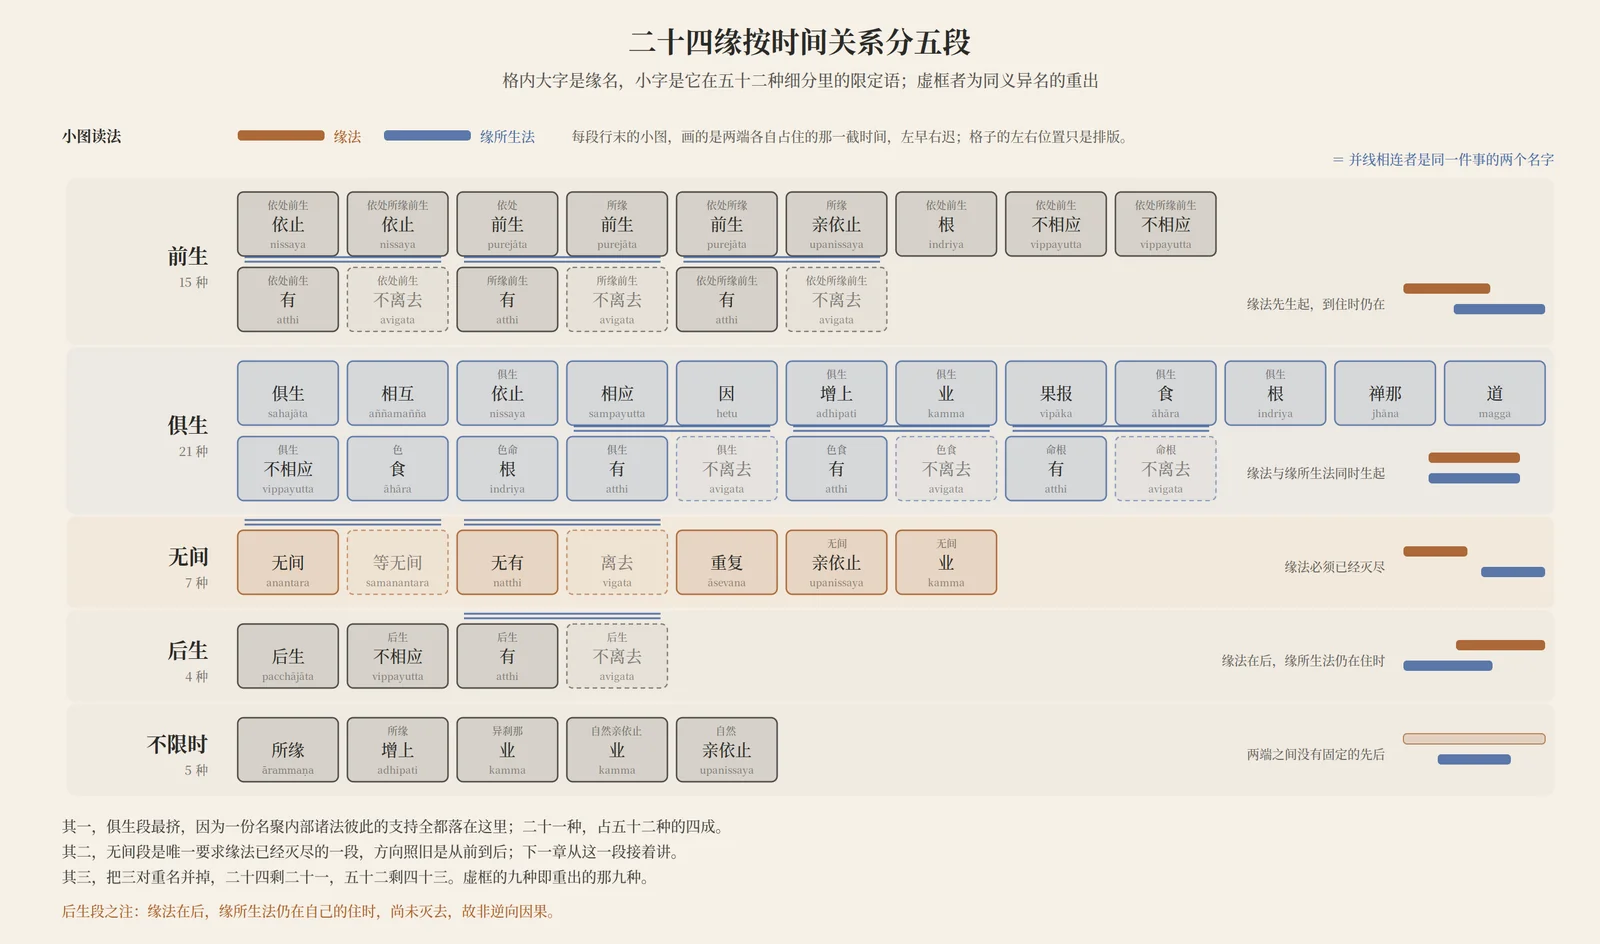Select the 重复 āsevana cell
The height and width of the screenshot is (944, 1600).
pyautogui.click(x=727, y=562)
